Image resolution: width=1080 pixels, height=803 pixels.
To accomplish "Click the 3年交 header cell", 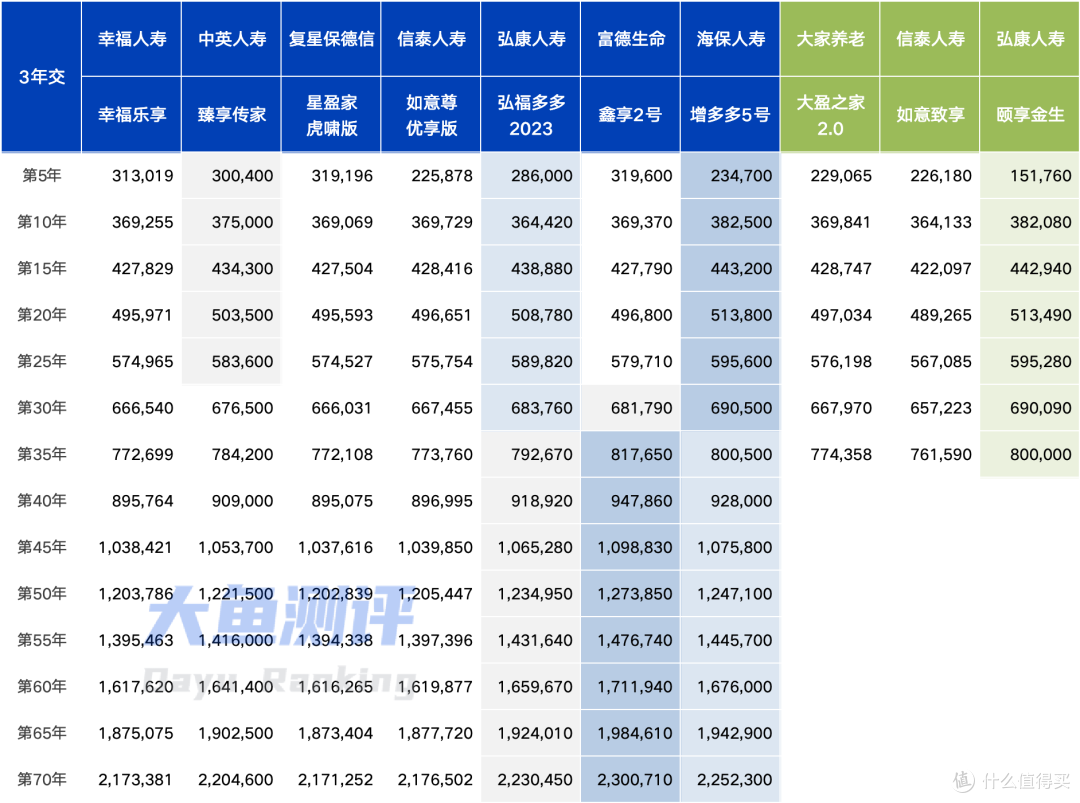I will [41, 76].
